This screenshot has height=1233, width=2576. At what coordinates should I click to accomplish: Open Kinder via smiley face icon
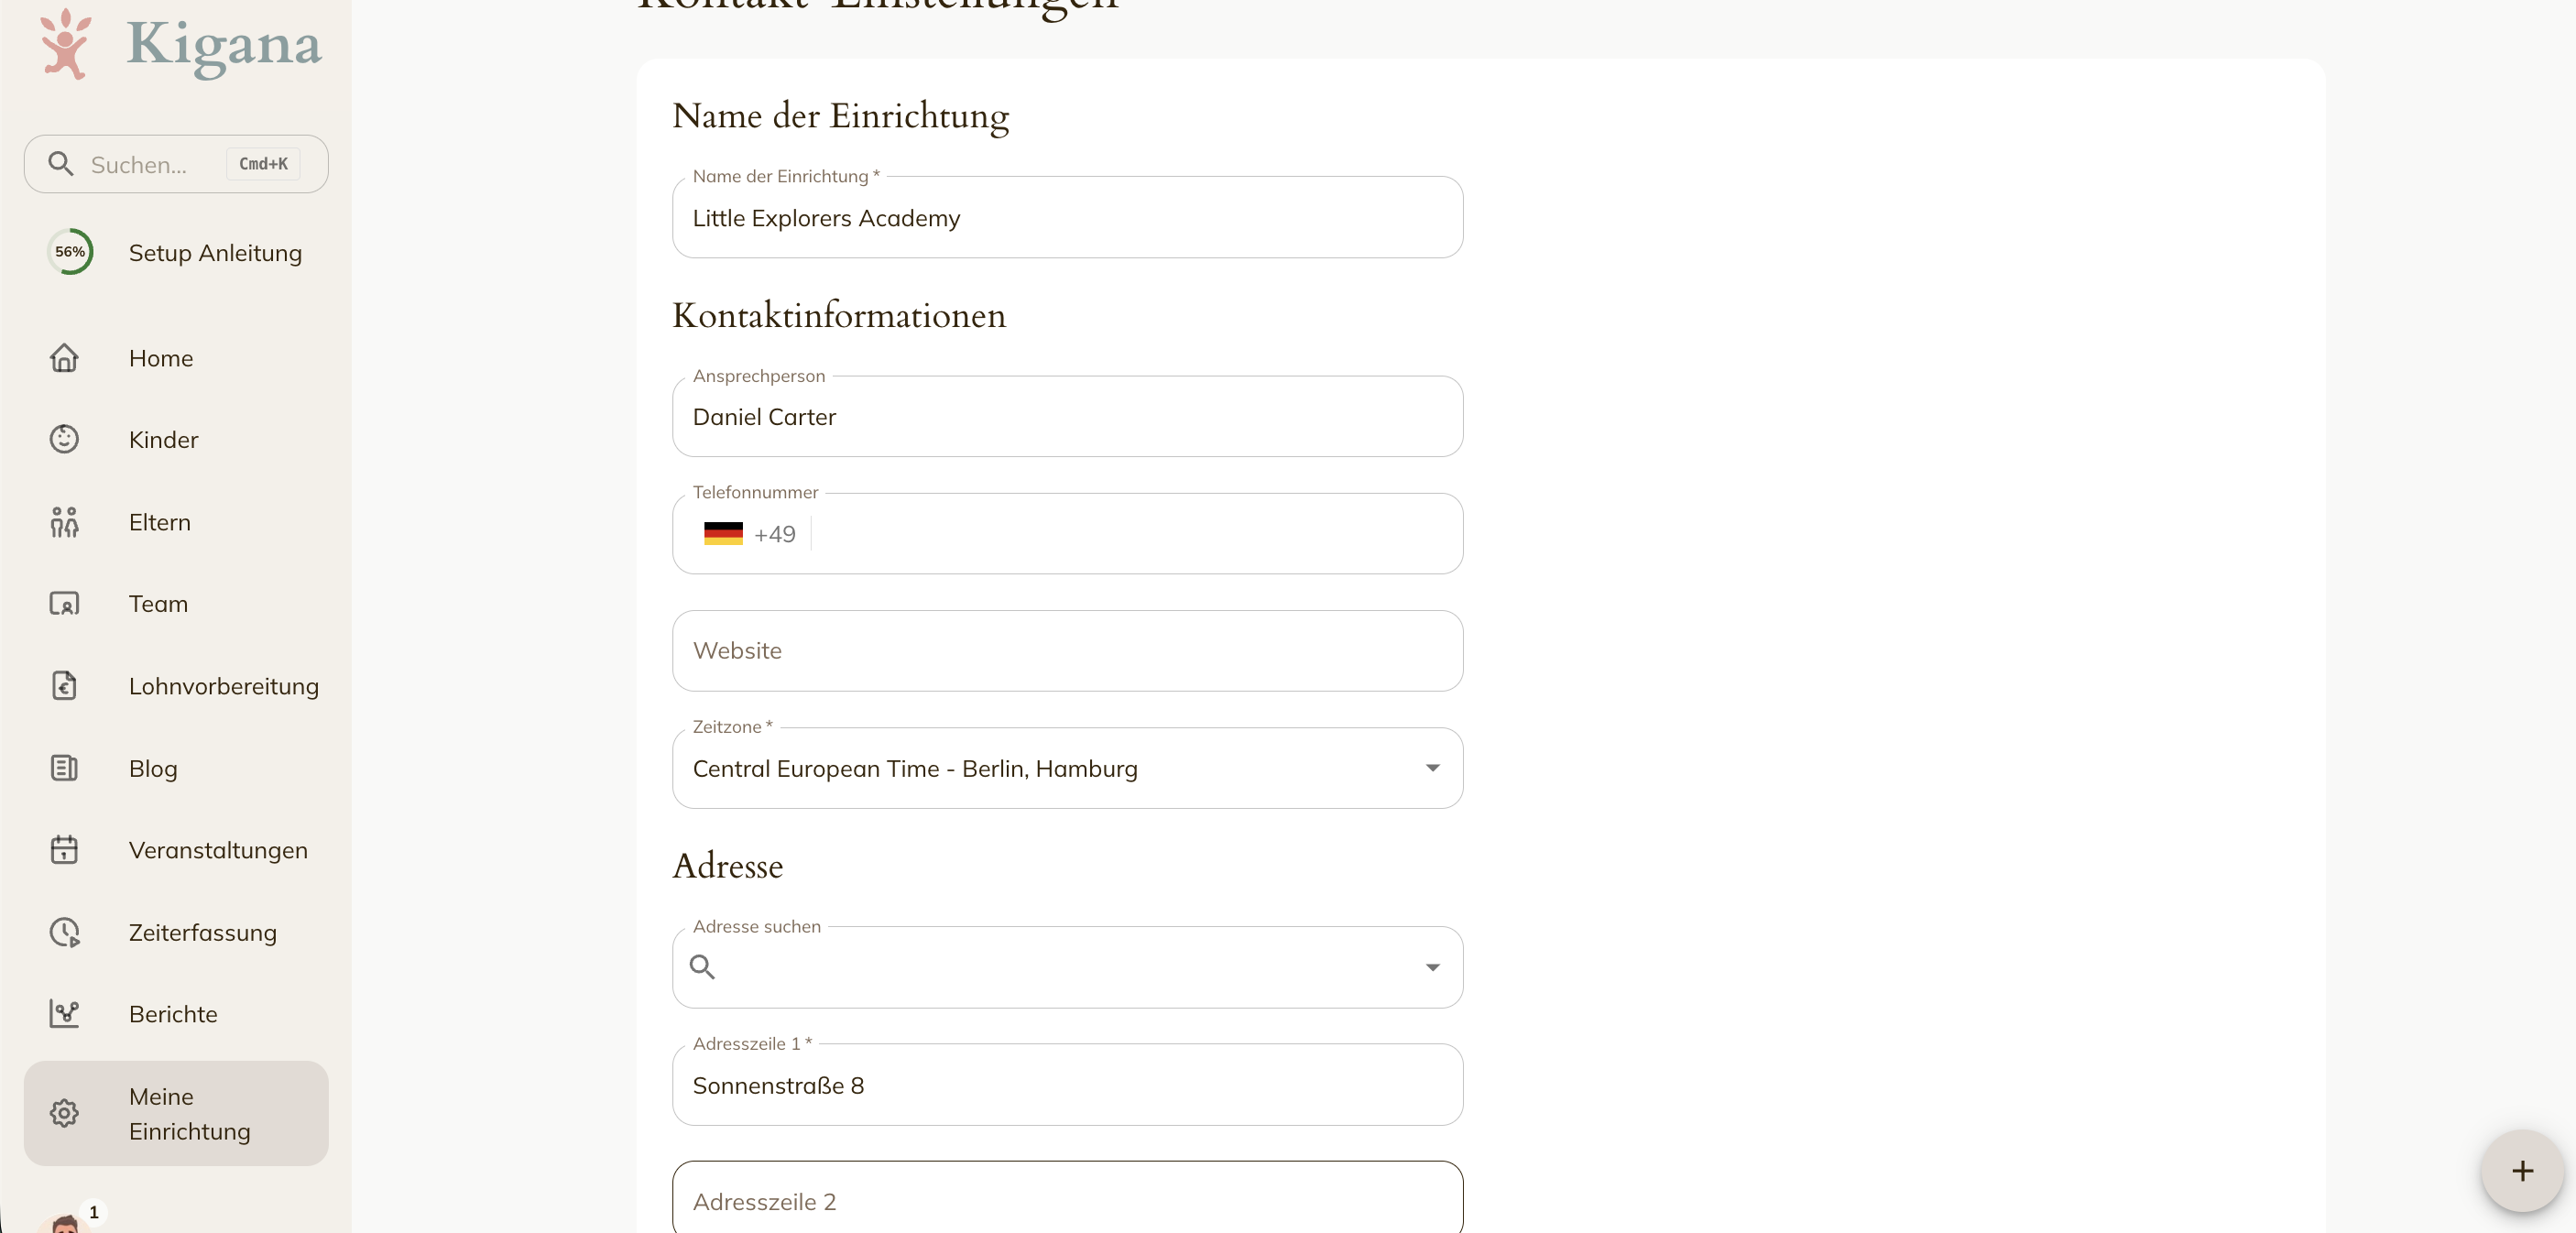tap(64, 439)
